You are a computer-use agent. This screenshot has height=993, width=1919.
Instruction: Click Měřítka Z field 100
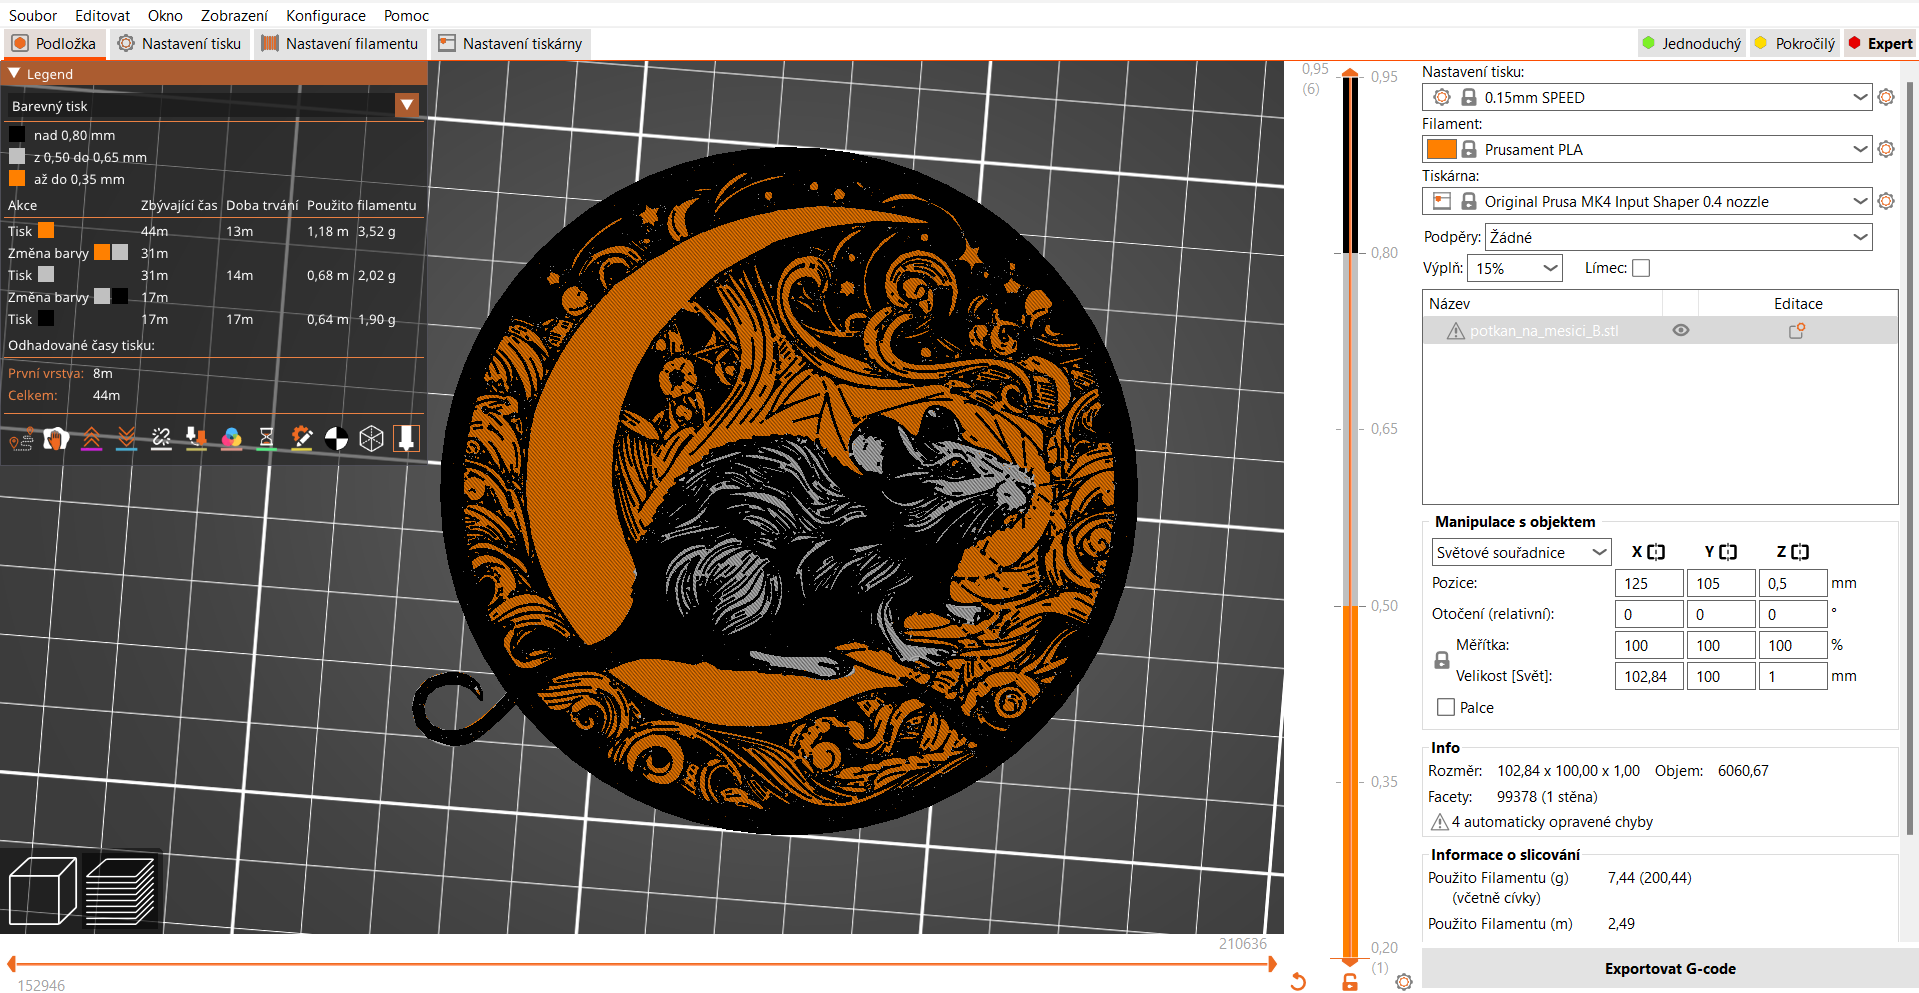(1793, 645)
